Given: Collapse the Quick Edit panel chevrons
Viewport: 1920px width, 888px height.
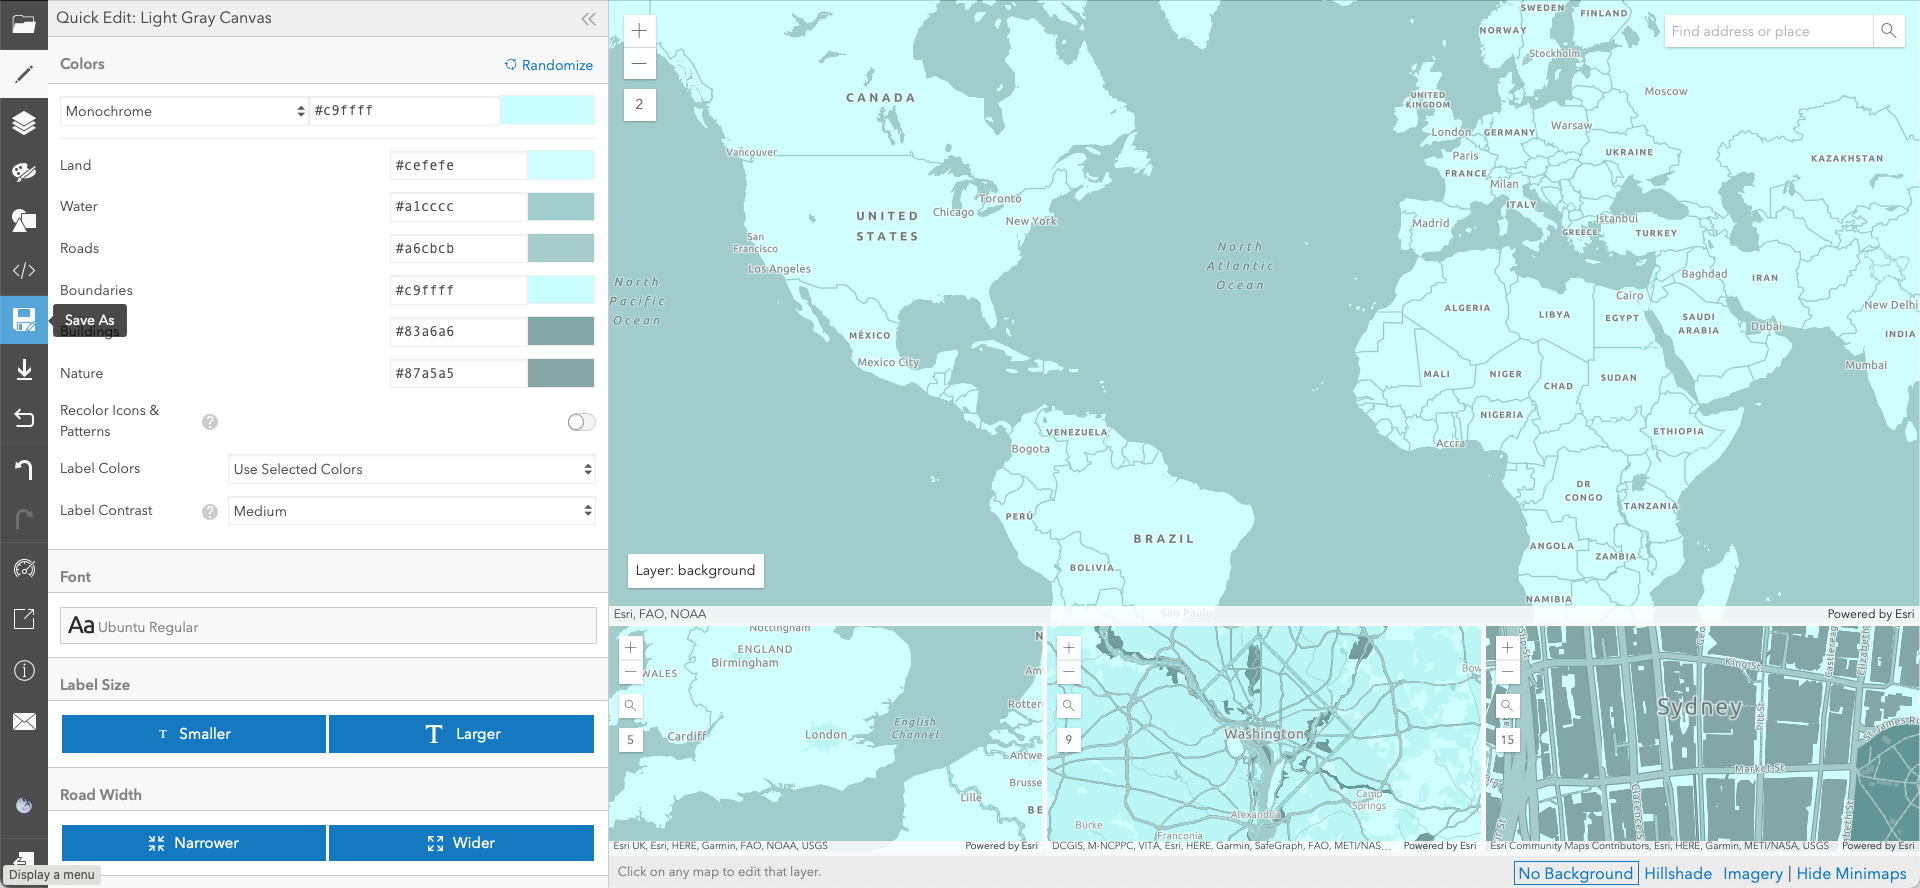Looking at the screenshot, I should click(588, 18).
